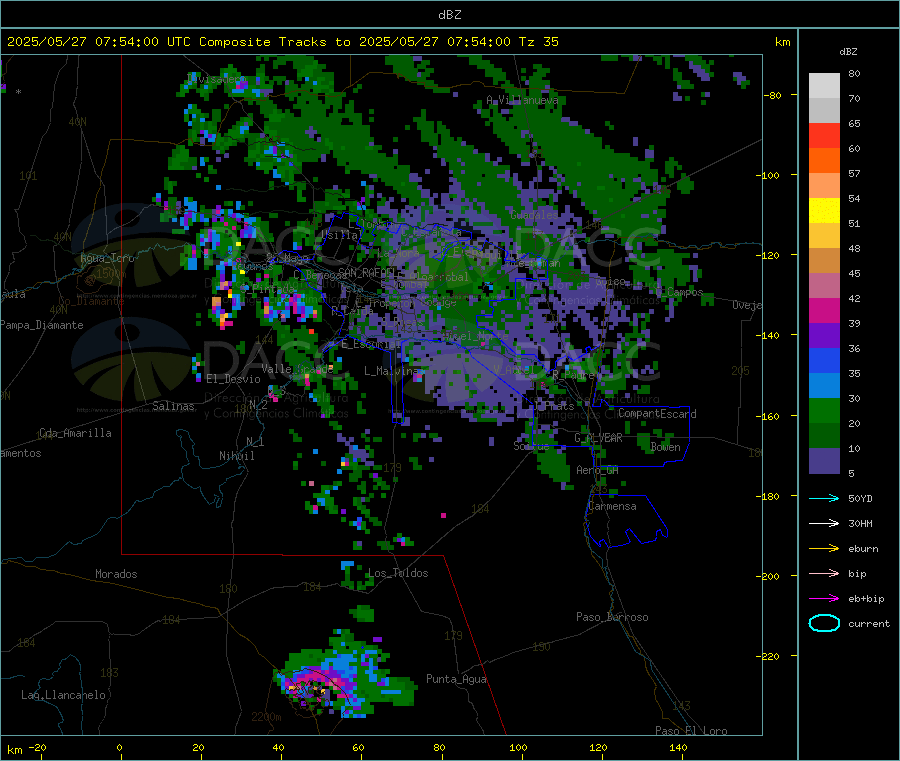The height and width of the screenshot is (761, 900).
Task: Click the 'Los_Toldos' place label
Action: tap(398, 573)
